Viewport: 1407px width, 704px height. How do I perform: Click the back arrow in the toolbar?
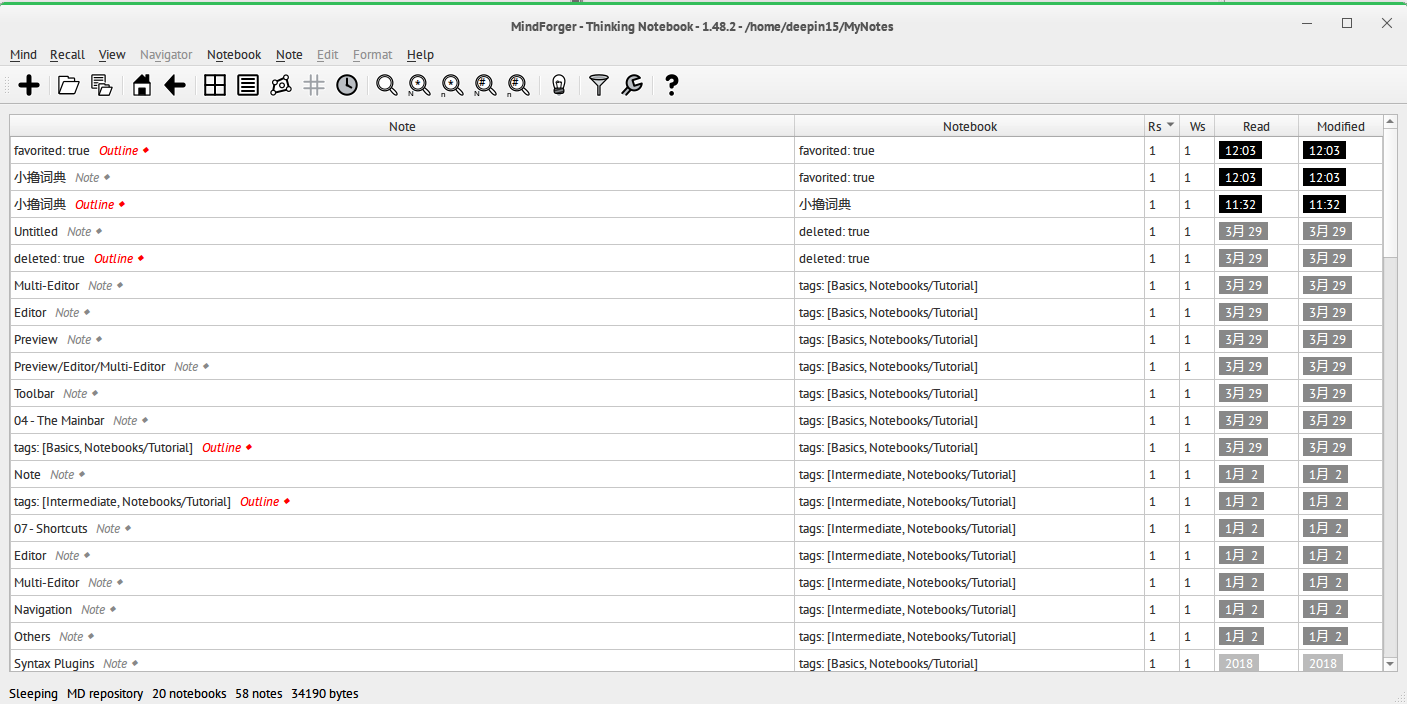(x=175, y=86)
